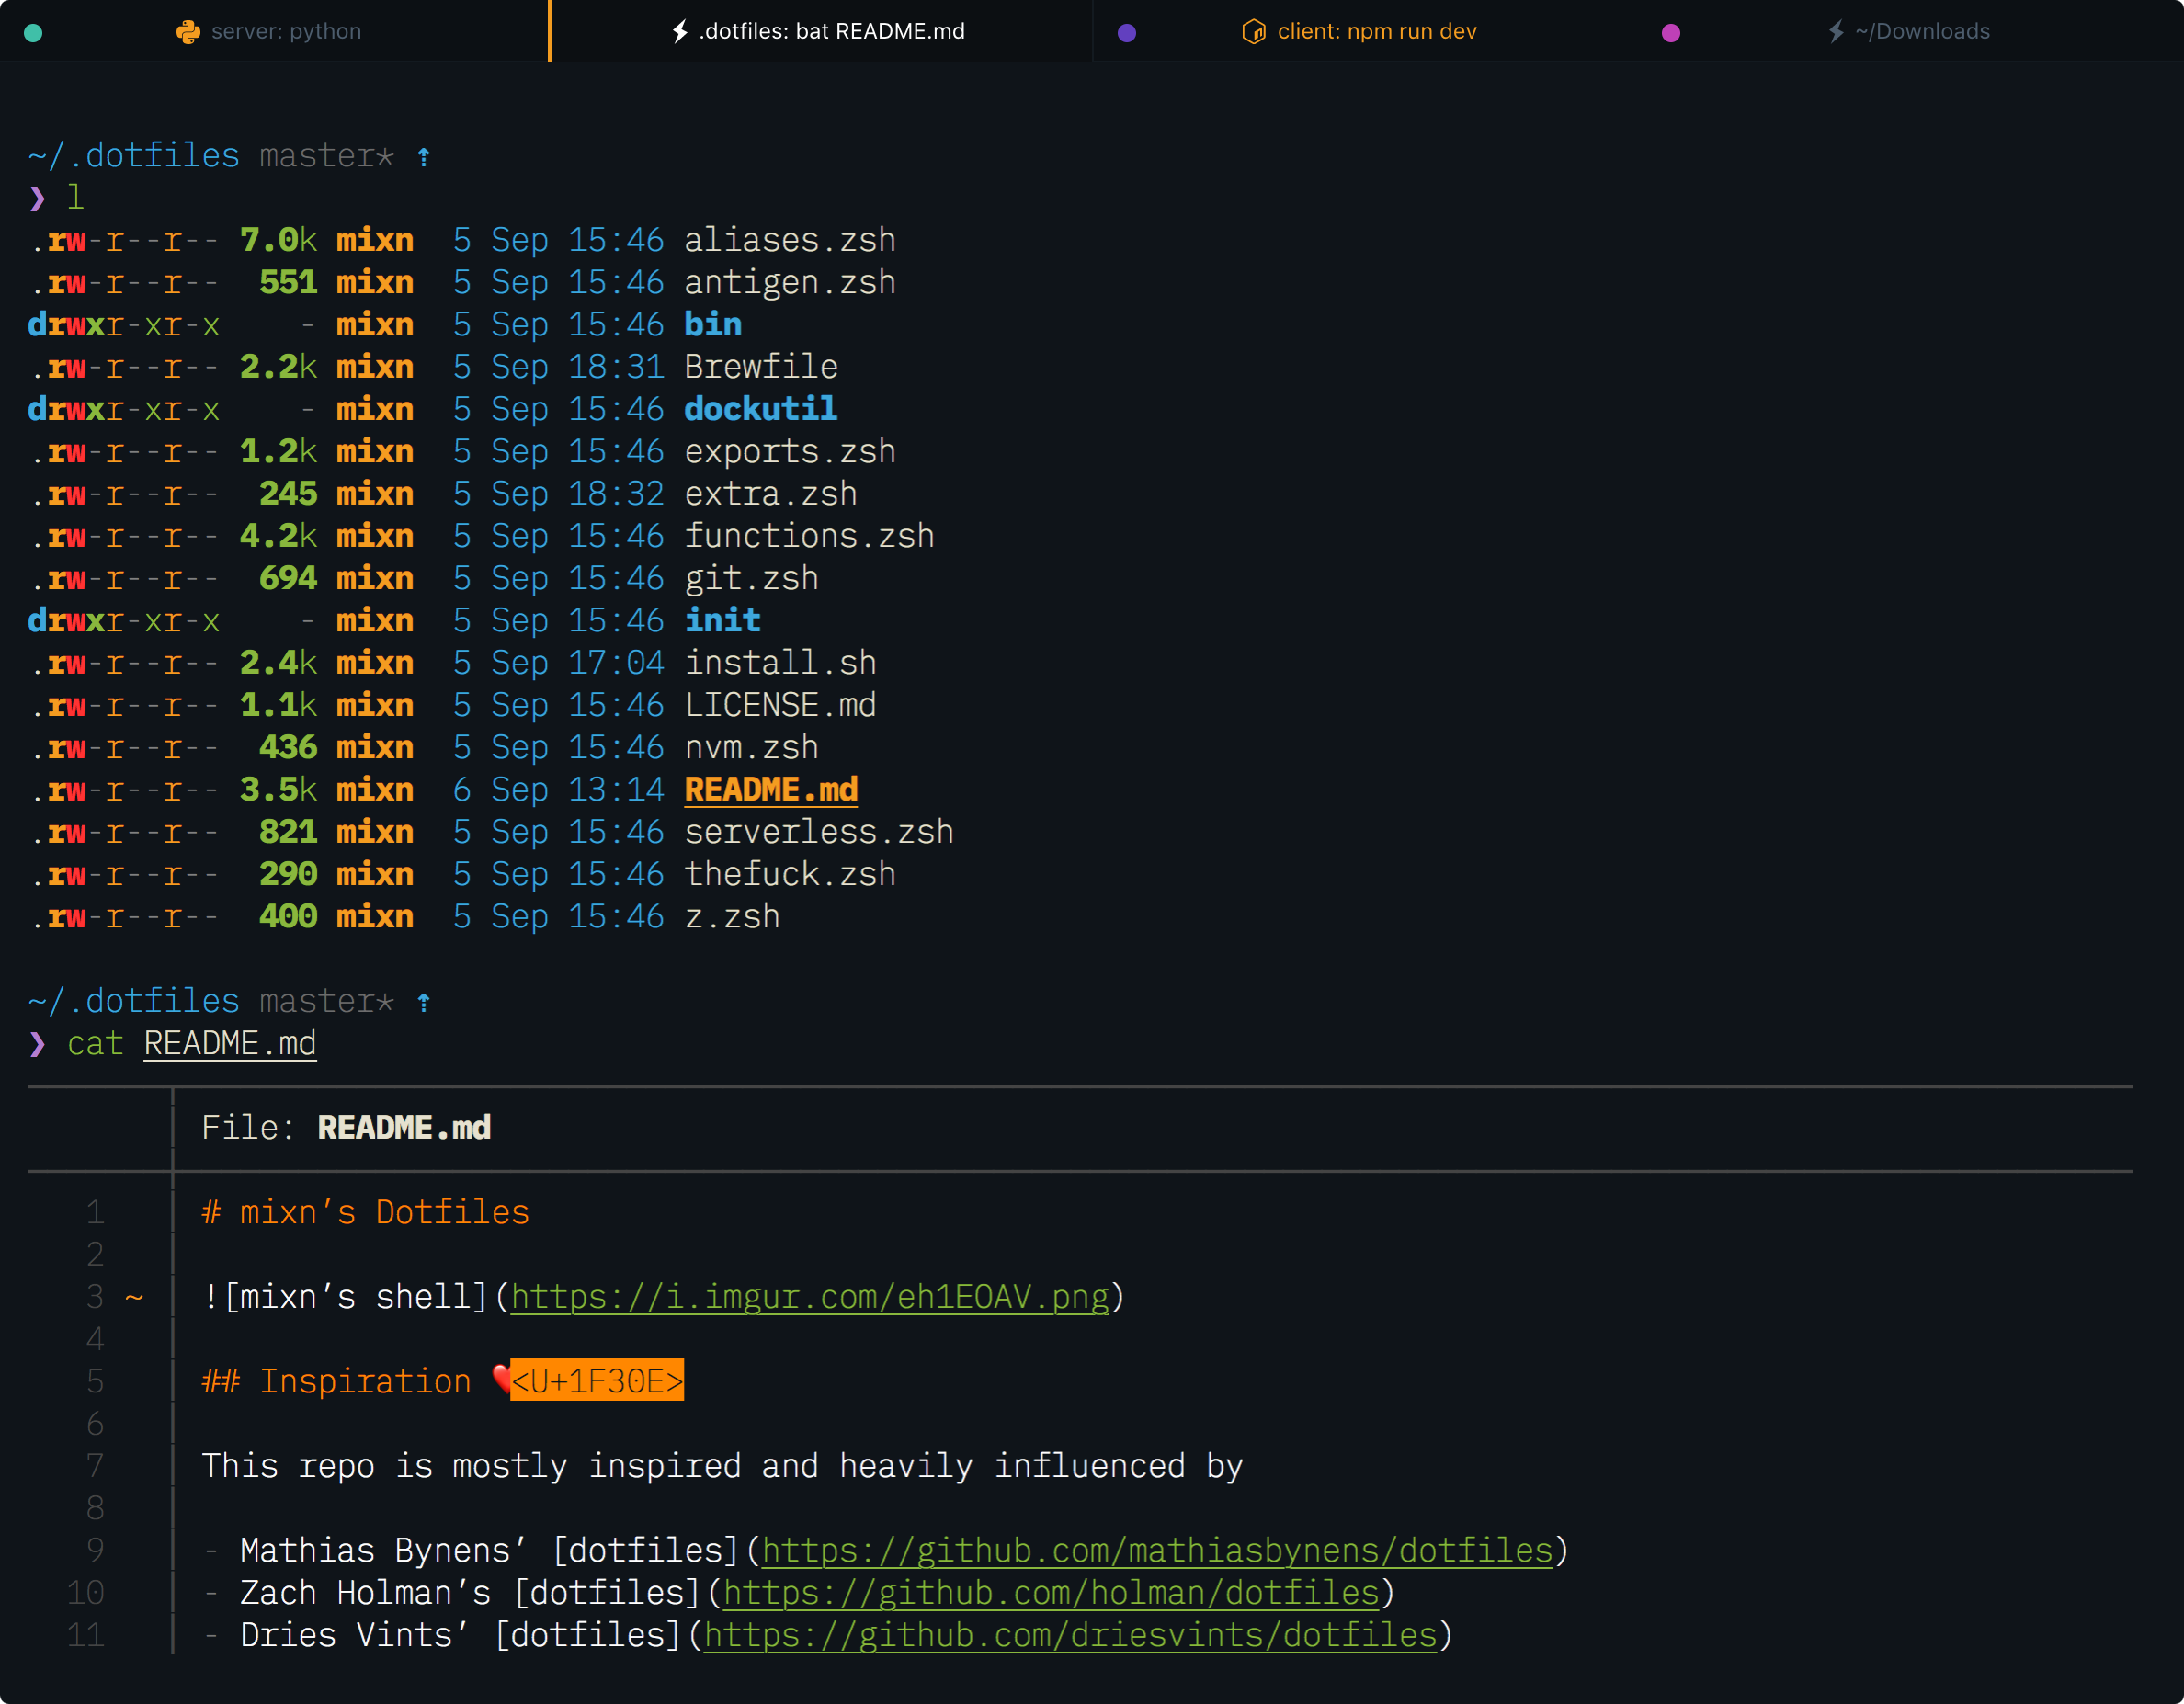Click line number 7 in the gutter
The image size is (2184, 1704).
click(x=95, y=1466)
